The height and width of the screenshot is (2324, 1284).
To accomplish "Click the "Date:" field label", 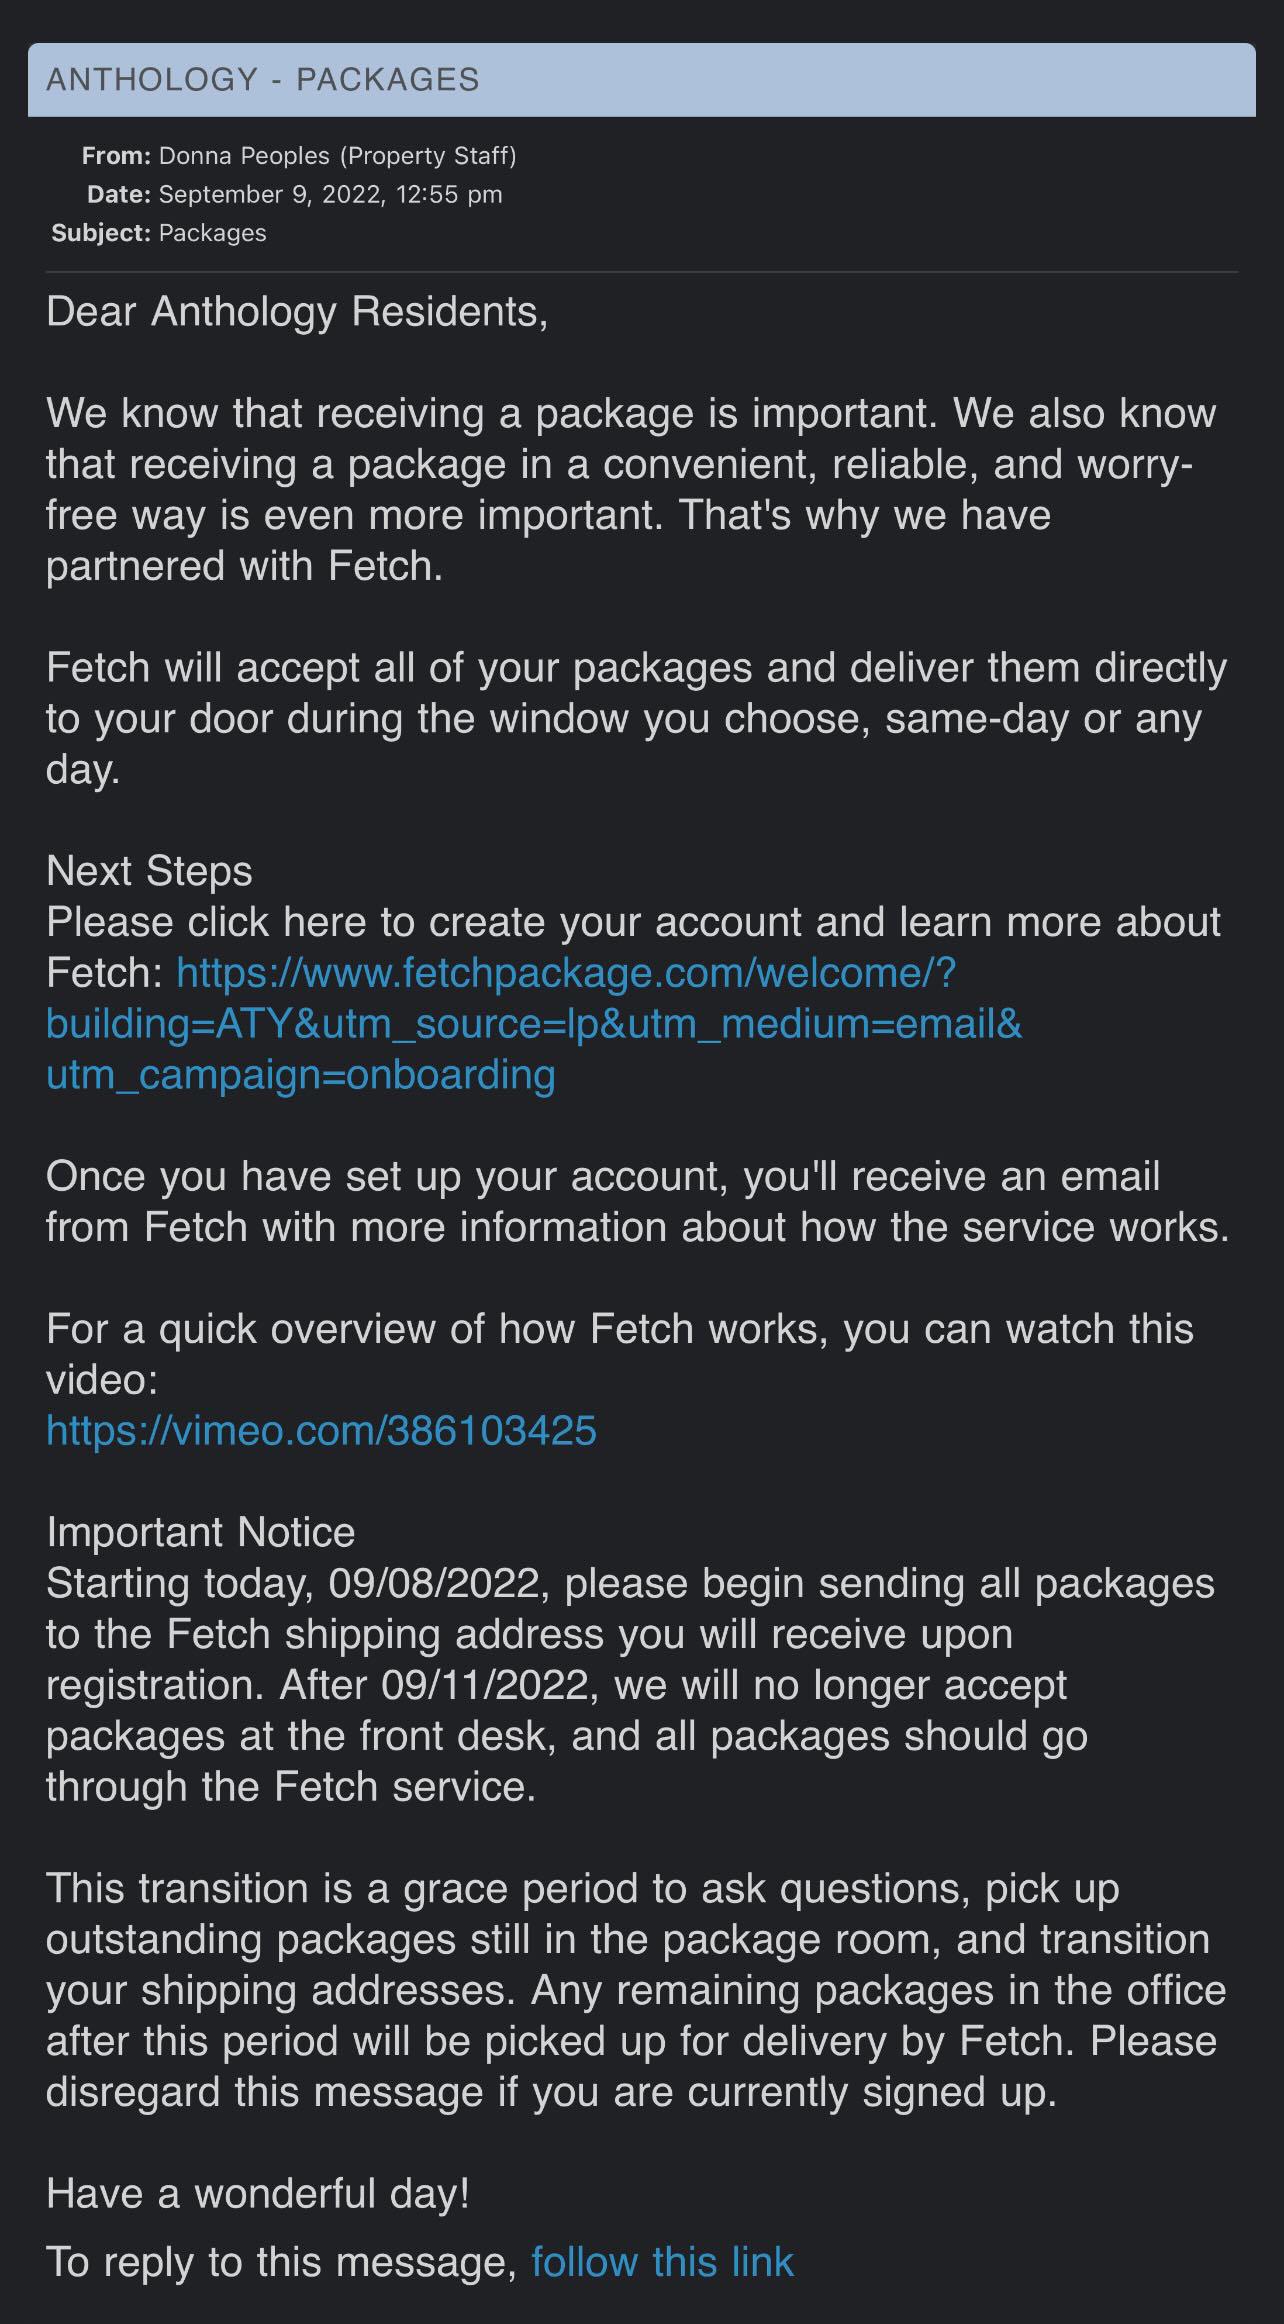I will tap(118, 194).
